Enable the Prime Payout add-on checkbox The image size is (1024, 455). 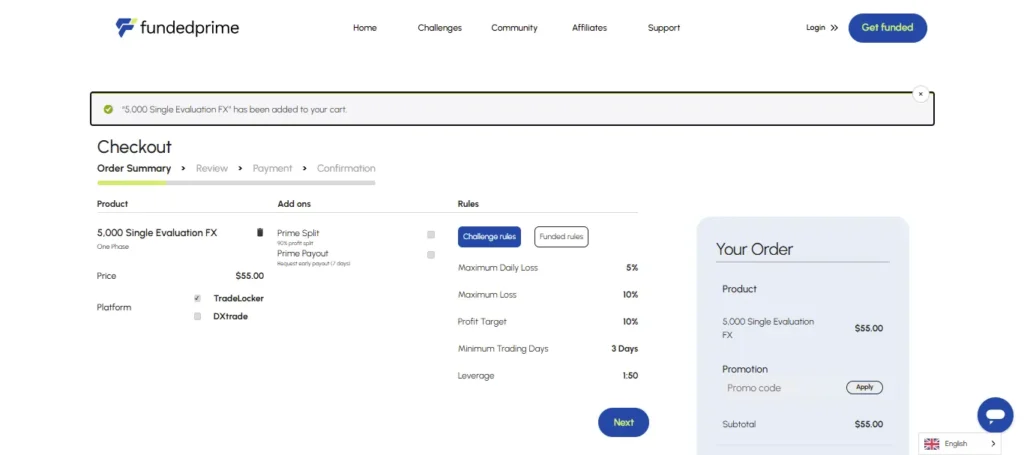point(431,255)
